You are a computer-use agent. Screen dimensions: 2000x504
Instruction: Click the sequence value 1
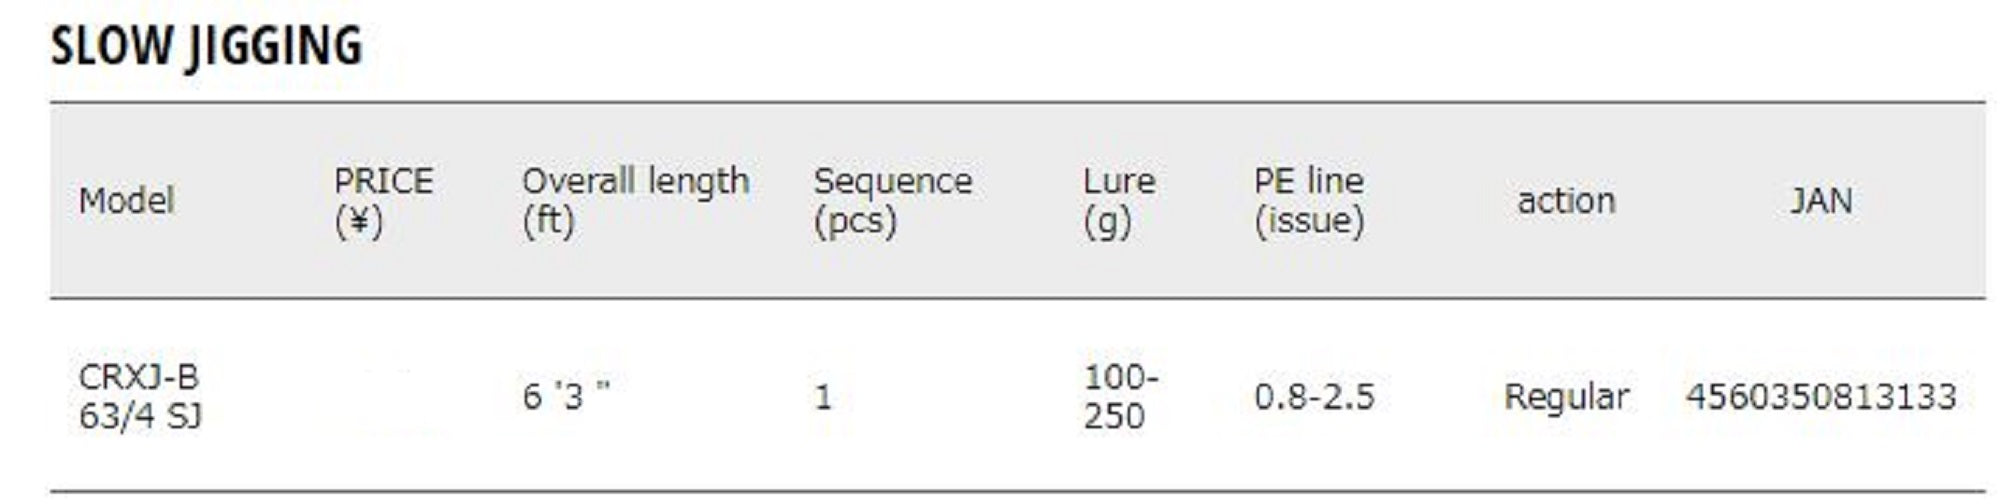pyautogui.click(x=823, y=398)
